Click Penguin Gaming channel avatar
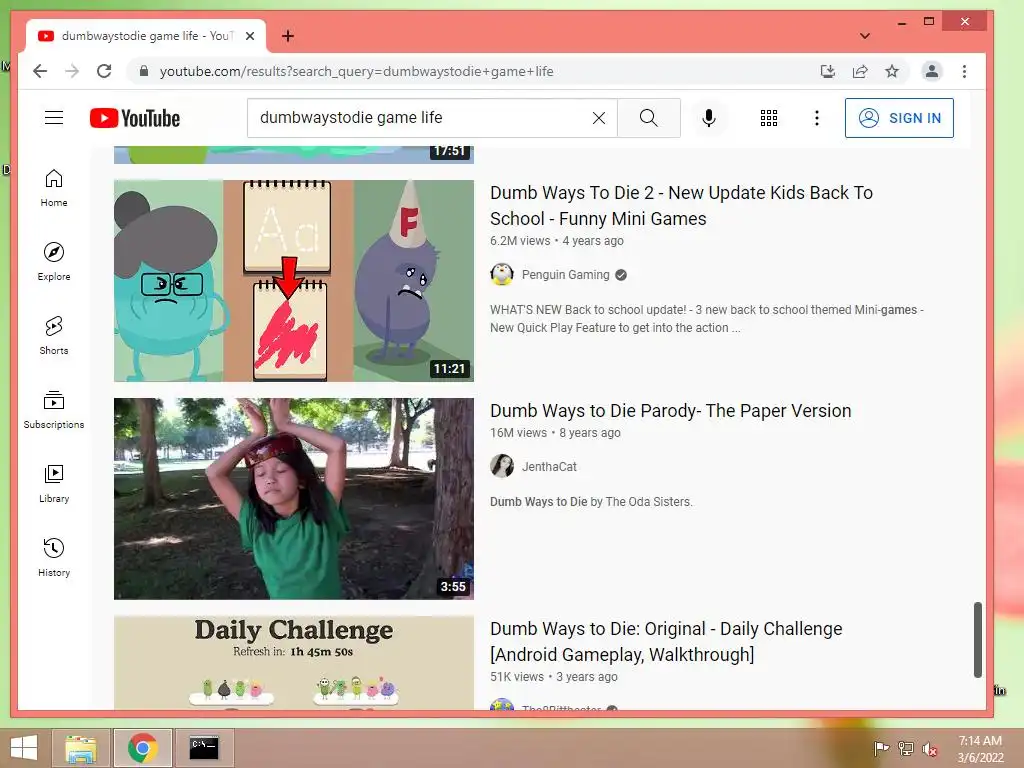This screenshot has width=1024, height=768. coord(502,275)
